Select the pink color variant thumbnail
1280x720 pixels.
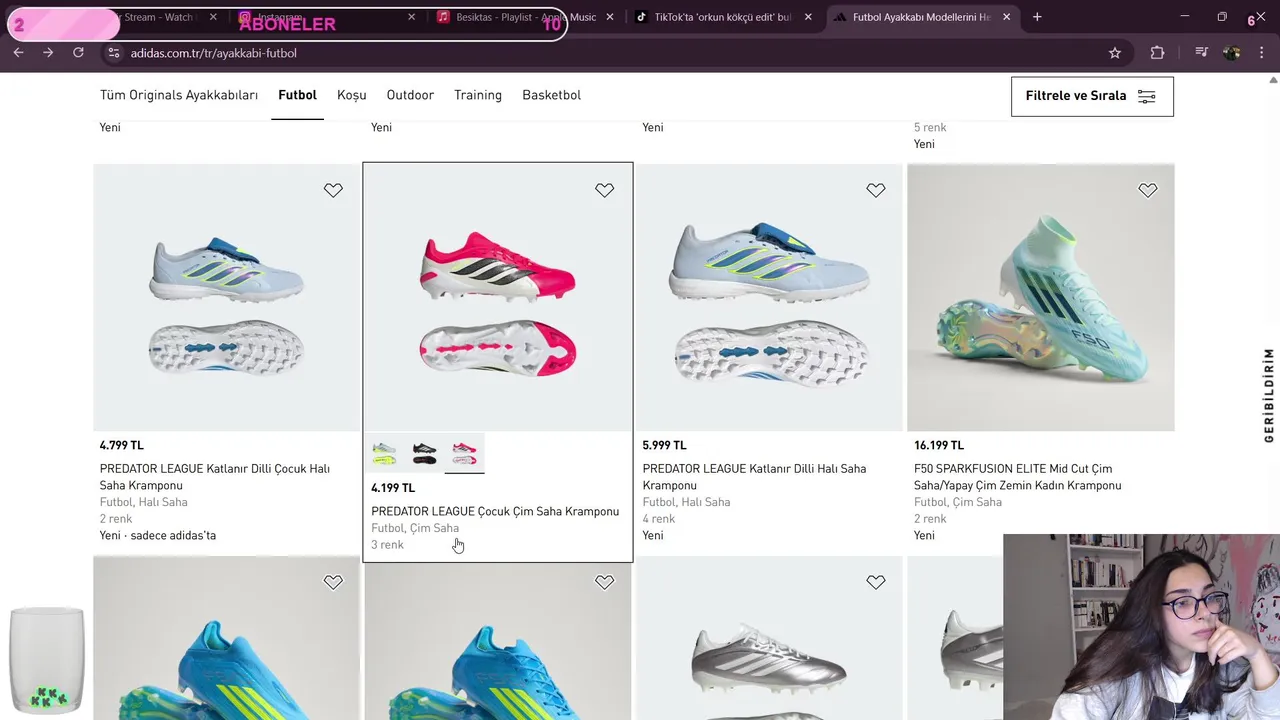(x=465, y=453)
